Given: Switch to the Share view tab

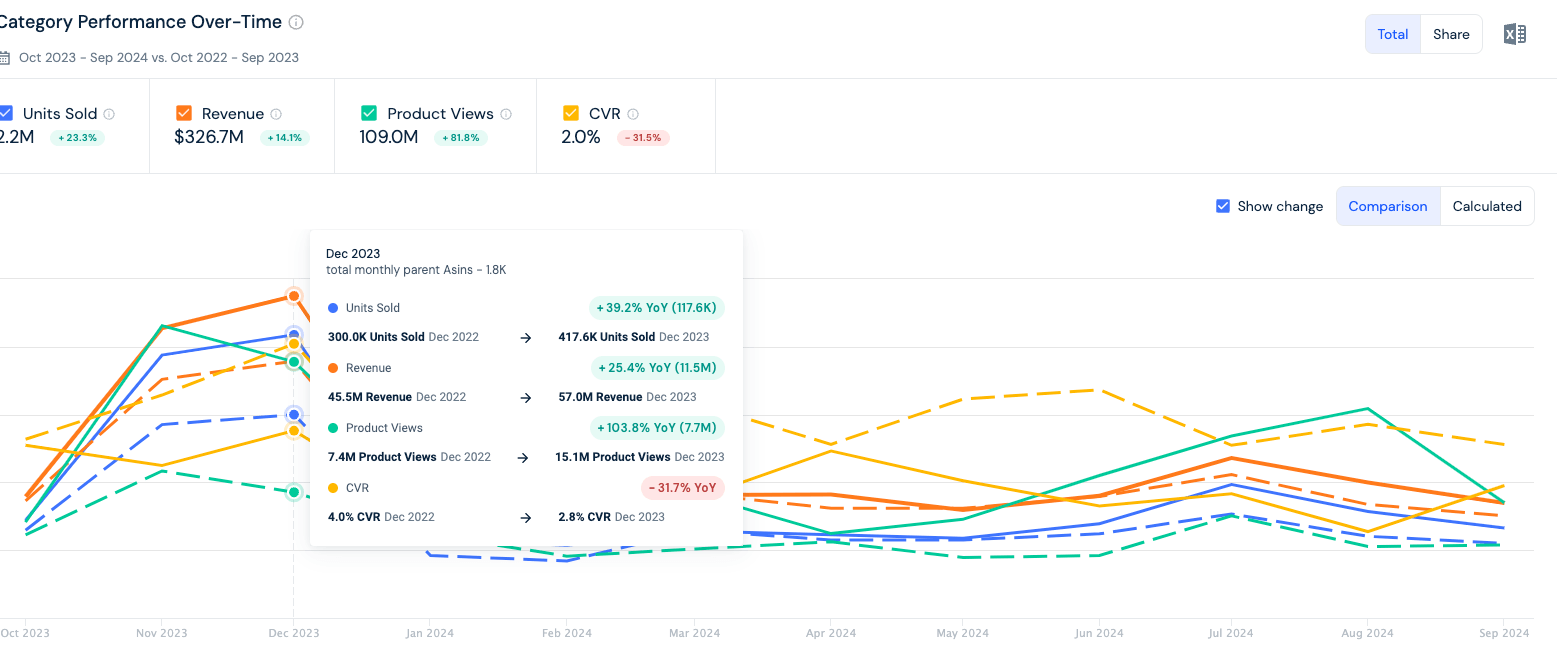Looking at the screenshot, I should pyautogui.click(x=1450, y=34).
